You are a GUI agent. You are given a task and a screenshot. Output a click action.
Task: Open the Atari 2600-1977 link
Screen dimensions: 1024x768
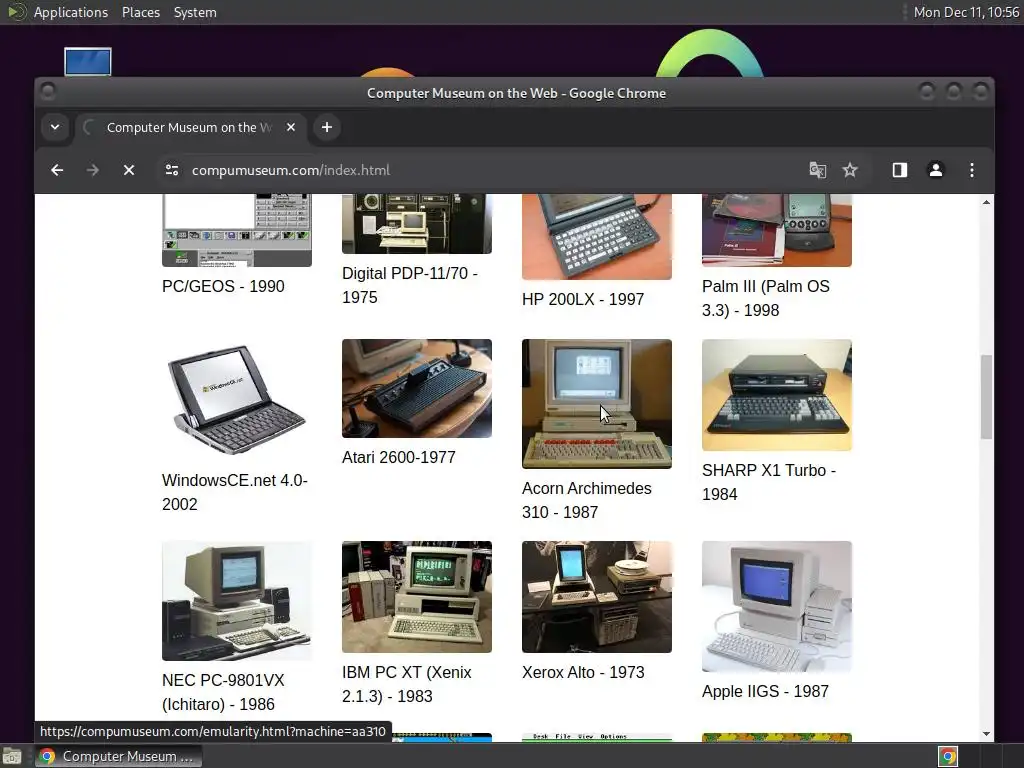click(398, 458)
